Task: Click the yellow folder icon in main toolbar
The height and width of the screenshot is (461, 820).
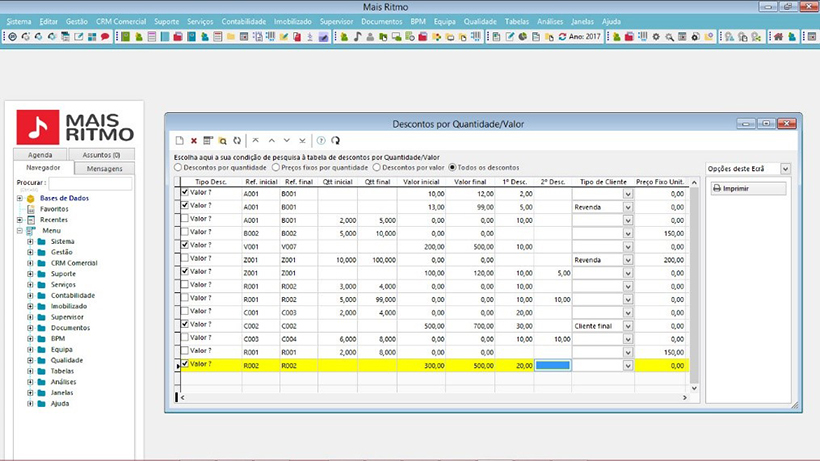Action: [x=231, y=37]
